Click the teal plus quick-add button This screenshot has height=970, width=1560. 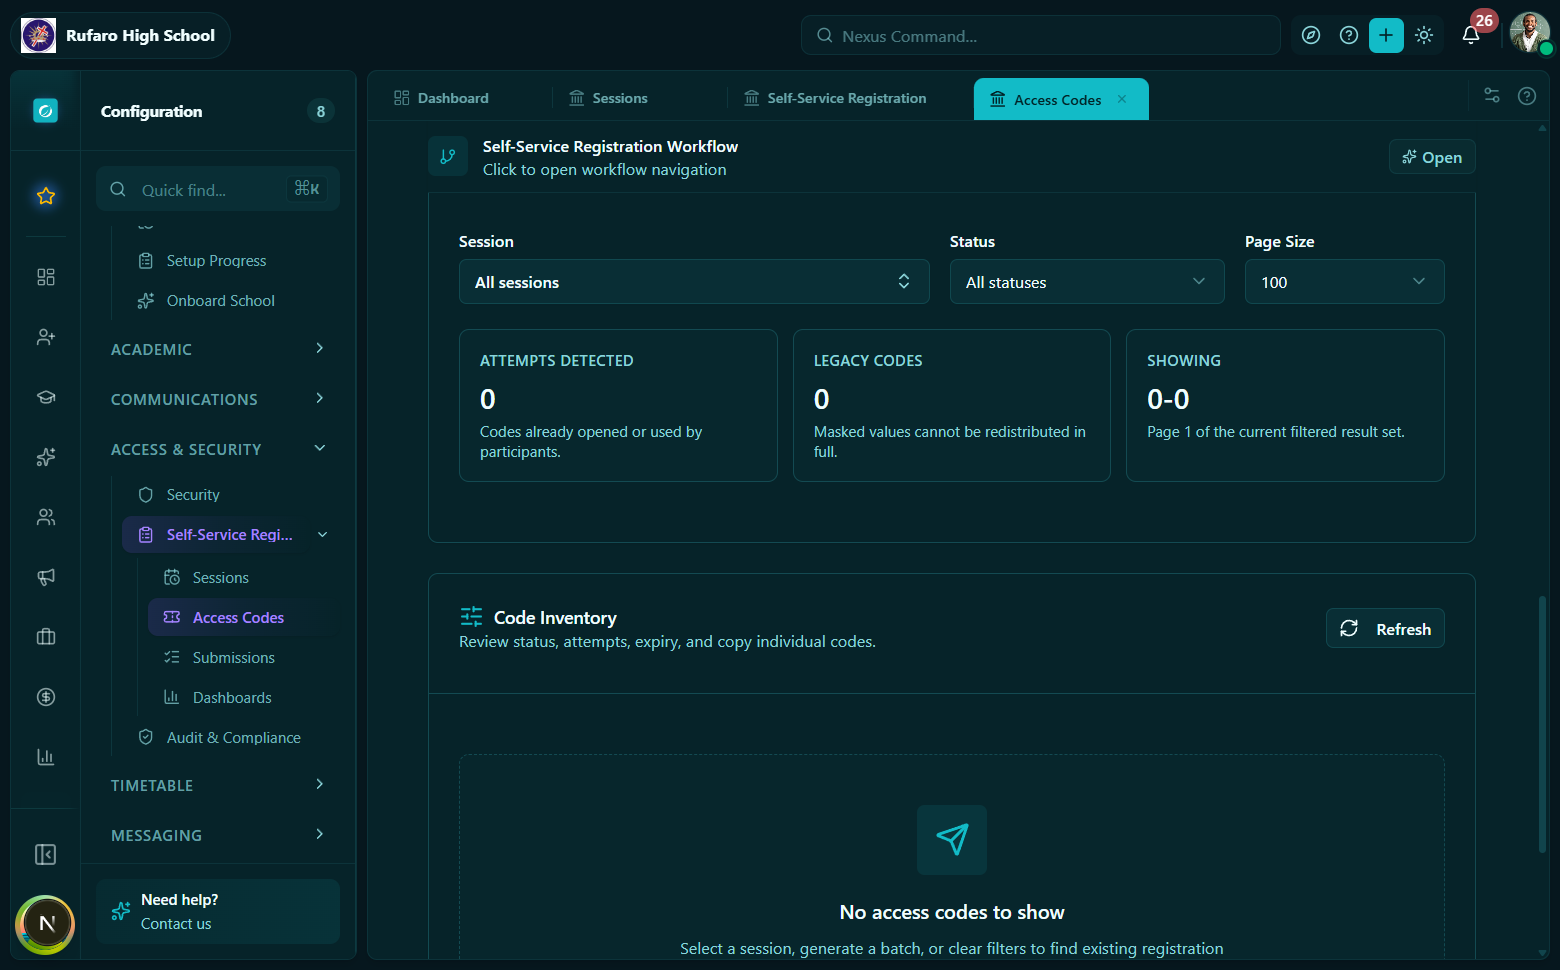coord(1386,35)
